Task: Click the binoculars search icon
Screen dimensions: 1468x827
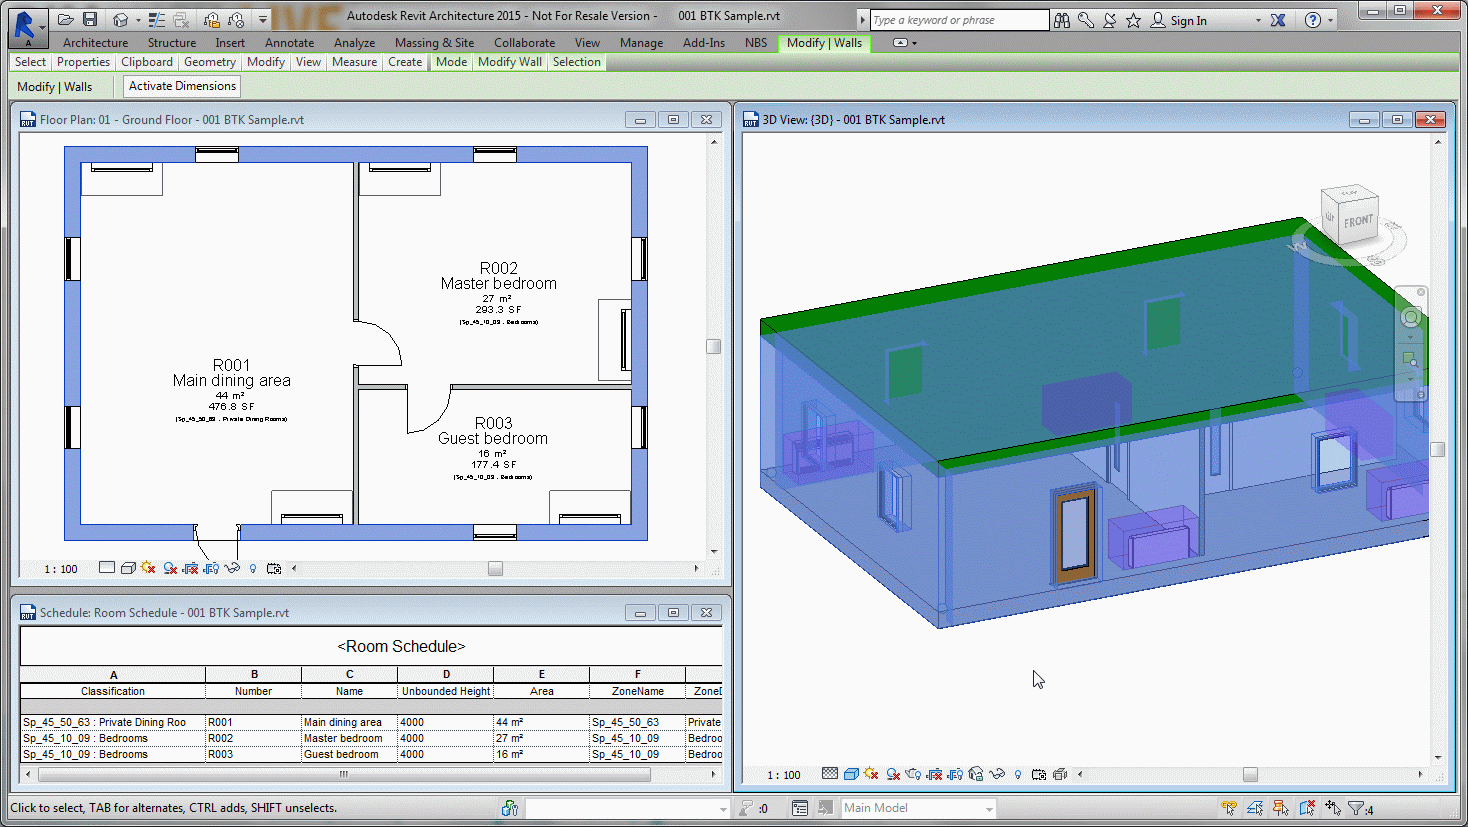Action: coord(1062,20)
